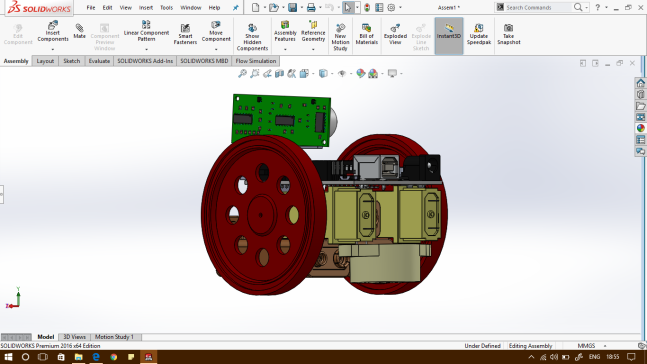Viewport: 647px width, 364px height.
Task: Open the File menu
Action: 91,7
